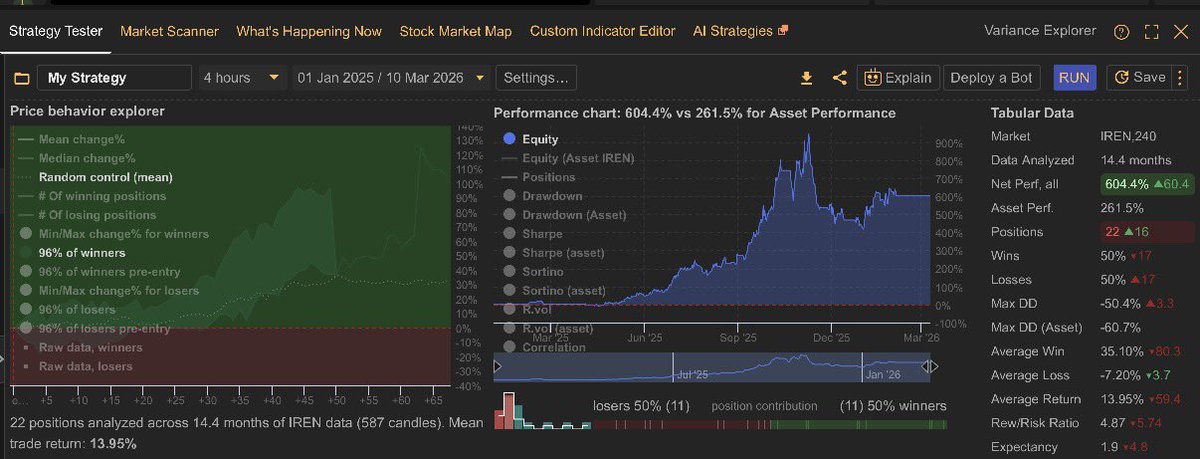
Task: Open the What's Happening Now tab
Action: (x=309, y=31)
